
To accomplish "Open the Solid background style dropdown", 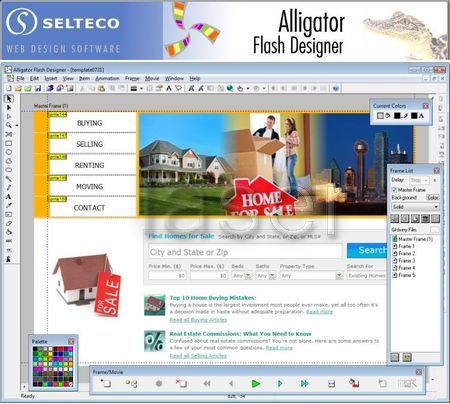I will (x=415, y=207).
